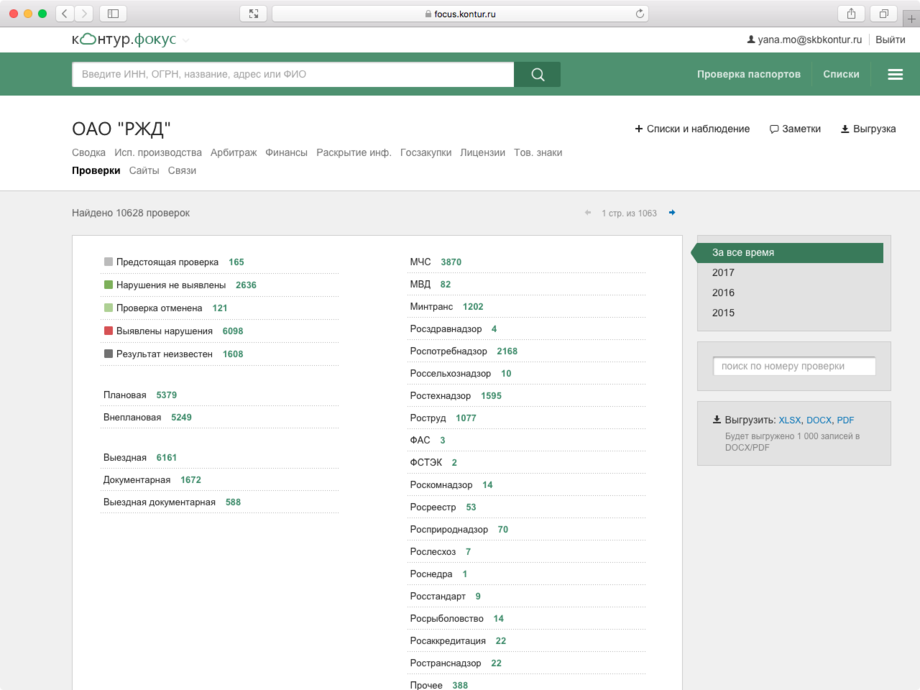Toggle Safari sidebar view icon
This screenshot has height=690, width=920.
[113, 14]
